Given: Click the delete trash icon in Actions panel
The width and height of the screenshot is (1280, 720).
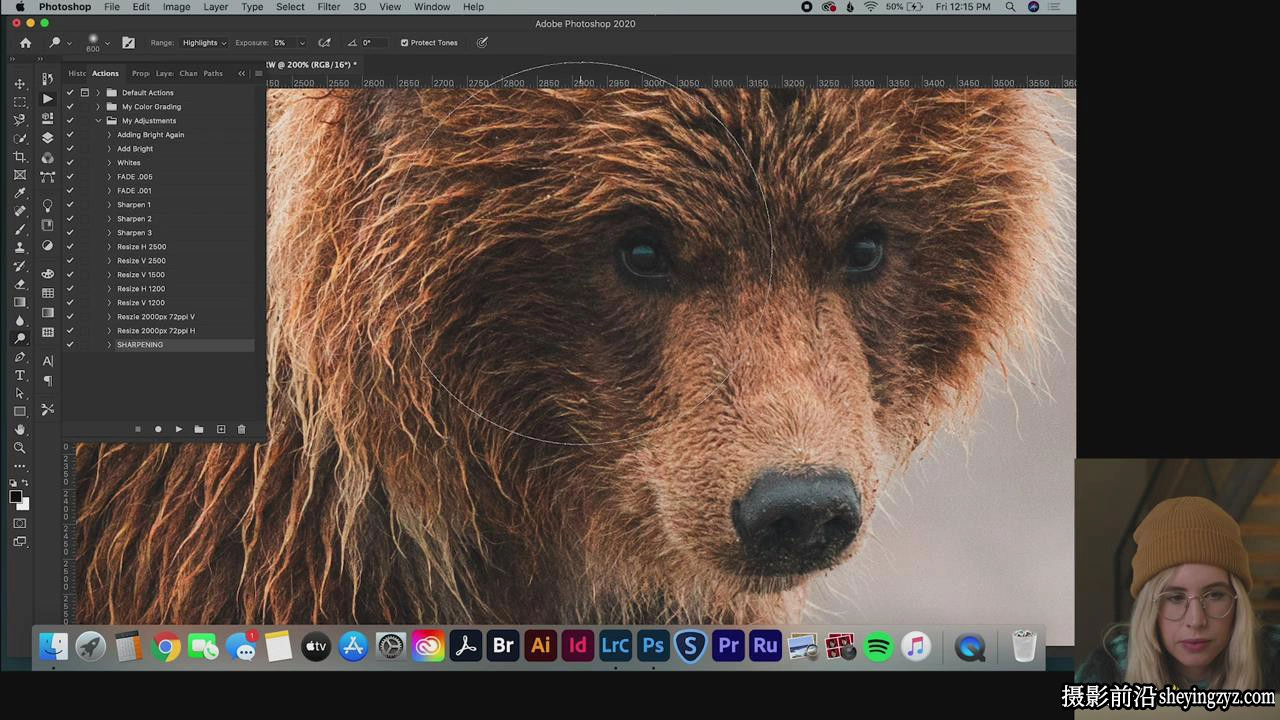Looking at the screenshot, I should point(241,429).
